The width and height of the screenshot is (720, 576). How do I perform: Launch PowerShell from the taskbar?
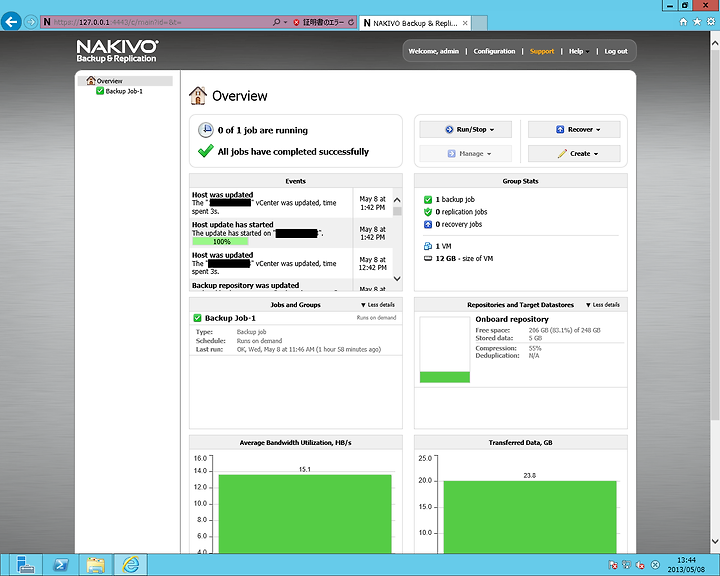(60, 565)
